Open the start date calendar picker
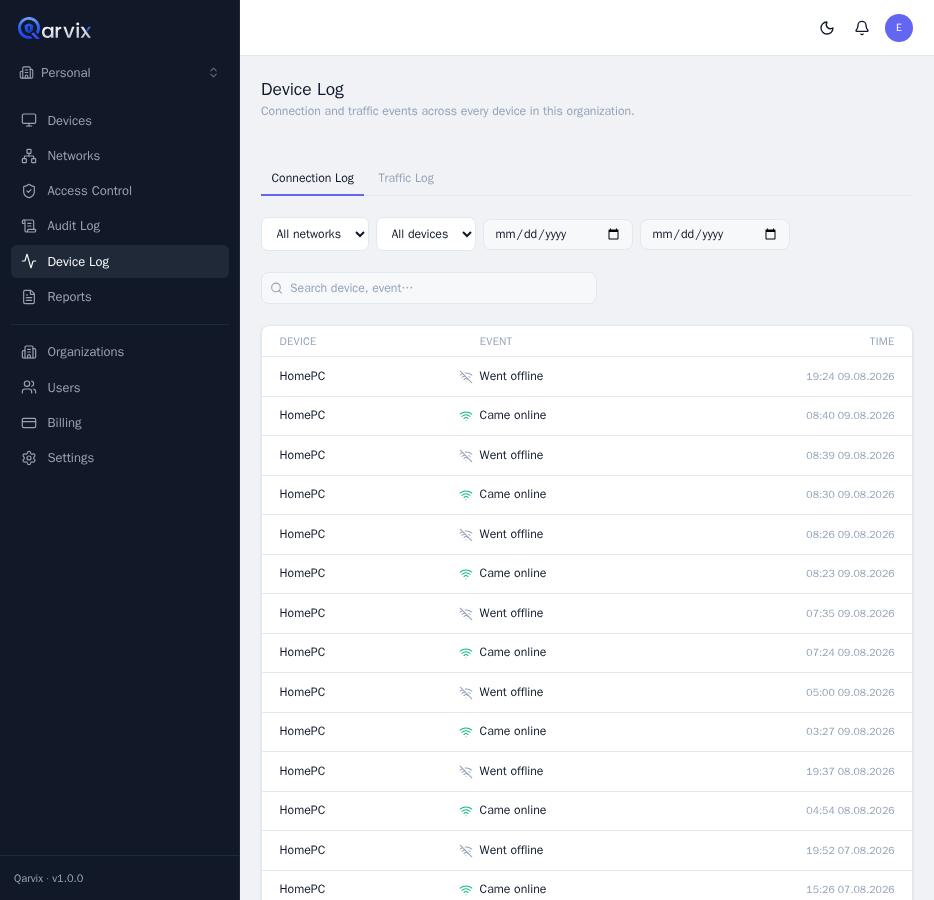This screenshot has width=934, height=900. (613, 234)
